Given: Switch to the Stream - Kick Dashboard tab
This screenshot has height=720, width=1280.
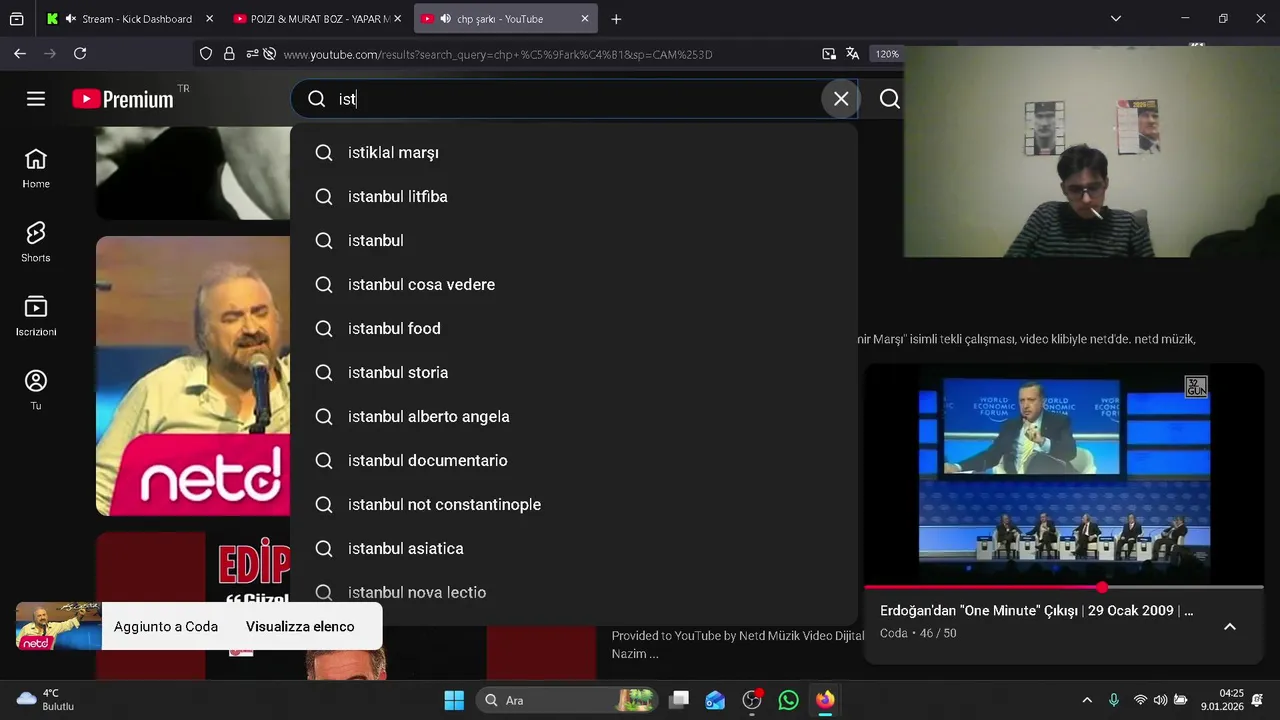Looking at the screenshot, I should pos(128,18).
